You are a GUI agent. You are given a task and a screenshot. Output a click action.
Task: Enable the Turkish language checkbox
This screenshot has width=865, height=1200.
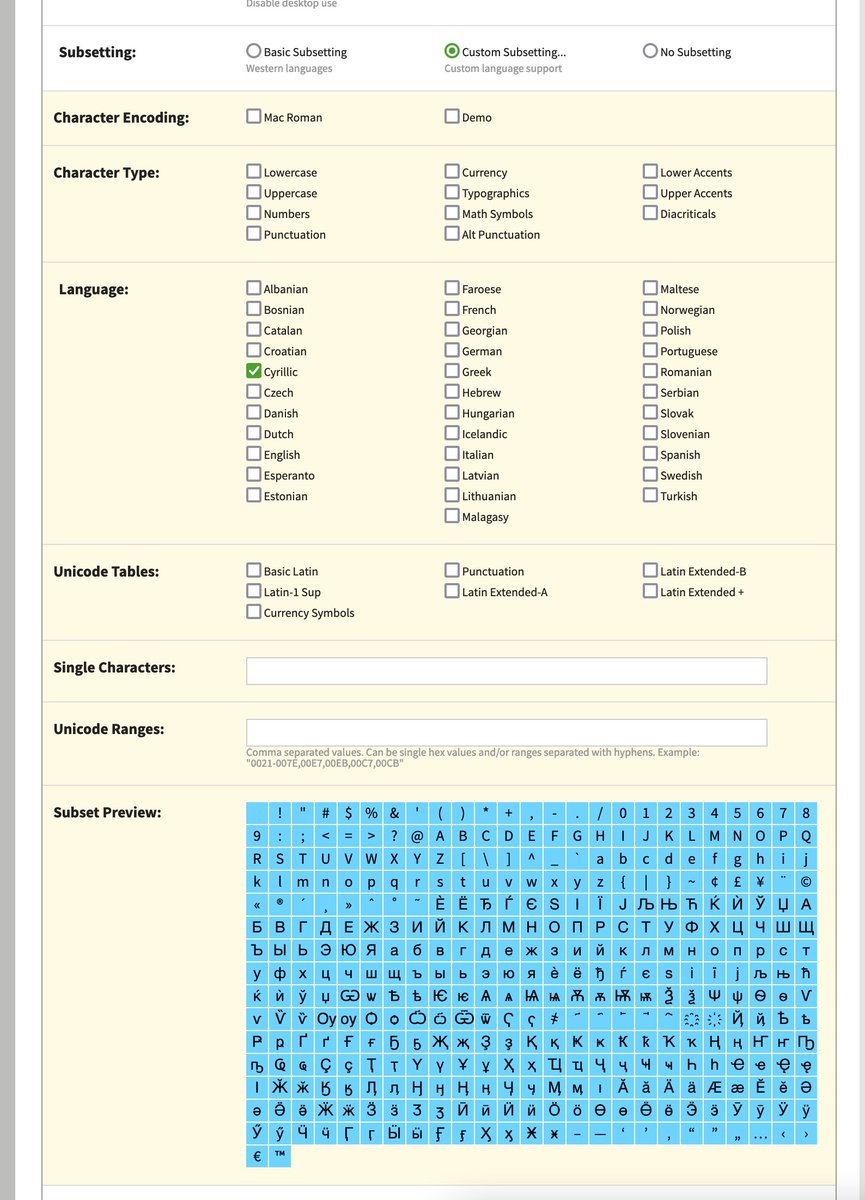tap(651, 495)
